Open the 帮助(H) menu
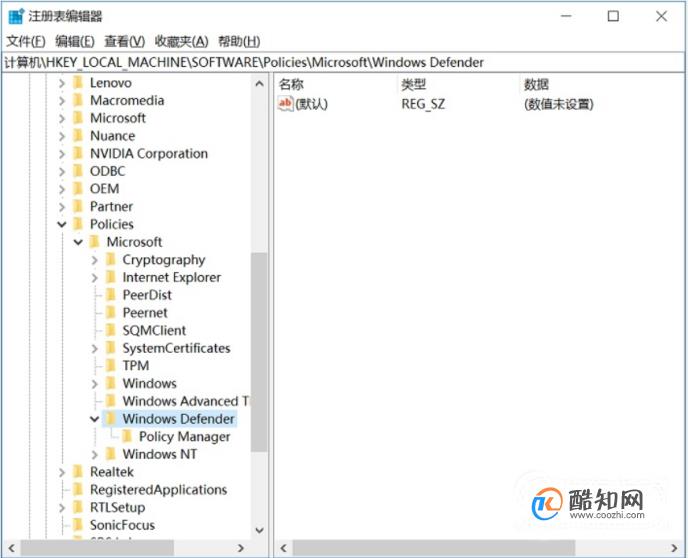The image size is (692, 558). pos(239,41)
